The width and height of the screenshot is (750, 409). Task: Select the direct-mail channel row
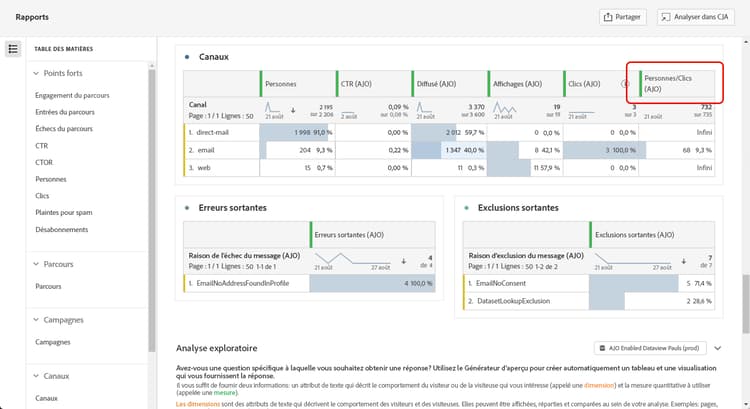(449, 133)
